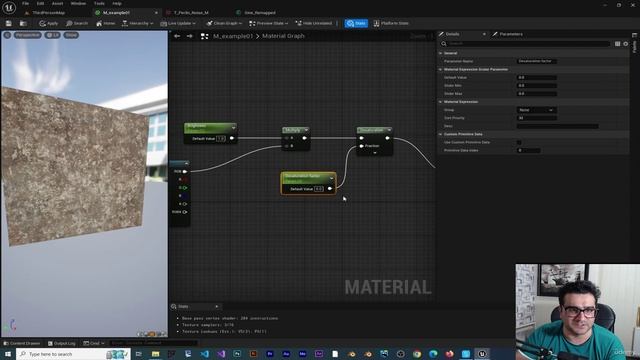Save the material with the save icon
The width and height of the screenshot is (640, 360).
[x=9, y=23]
